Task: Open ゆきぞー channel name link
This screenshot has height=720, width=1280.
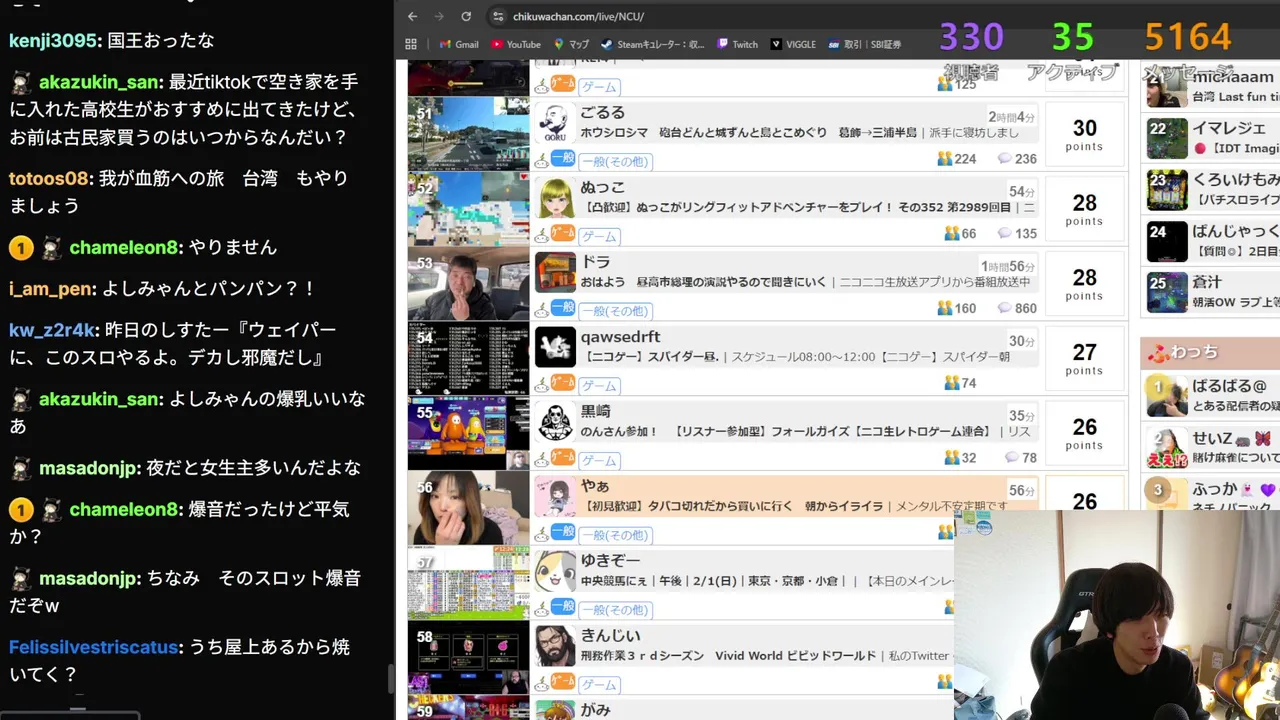Action: (x=611, y=561)
